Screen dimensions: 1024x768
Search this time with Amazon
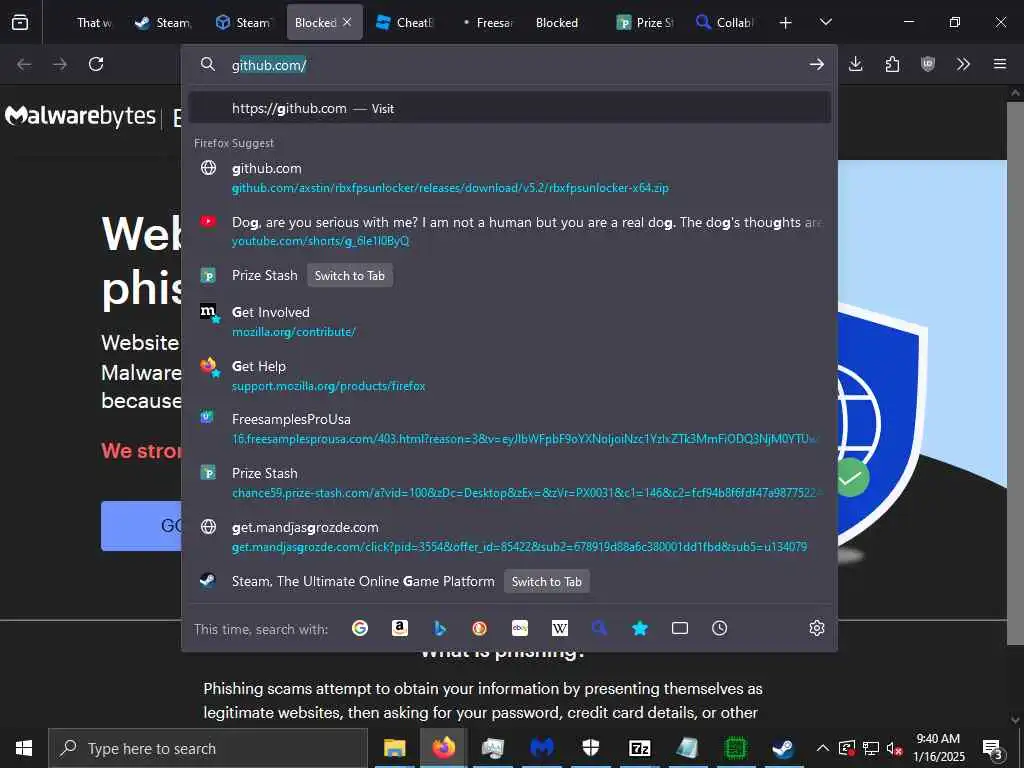pyautogui.click(x=400, y=628)
